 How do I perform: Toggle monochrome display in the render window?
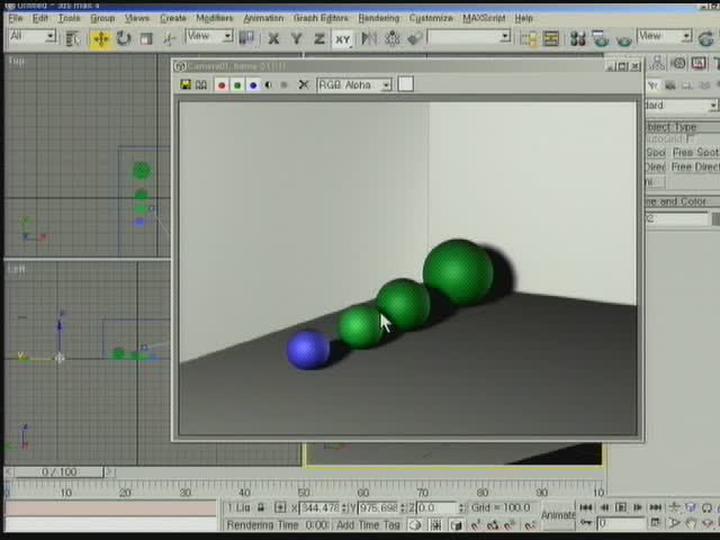284,85
